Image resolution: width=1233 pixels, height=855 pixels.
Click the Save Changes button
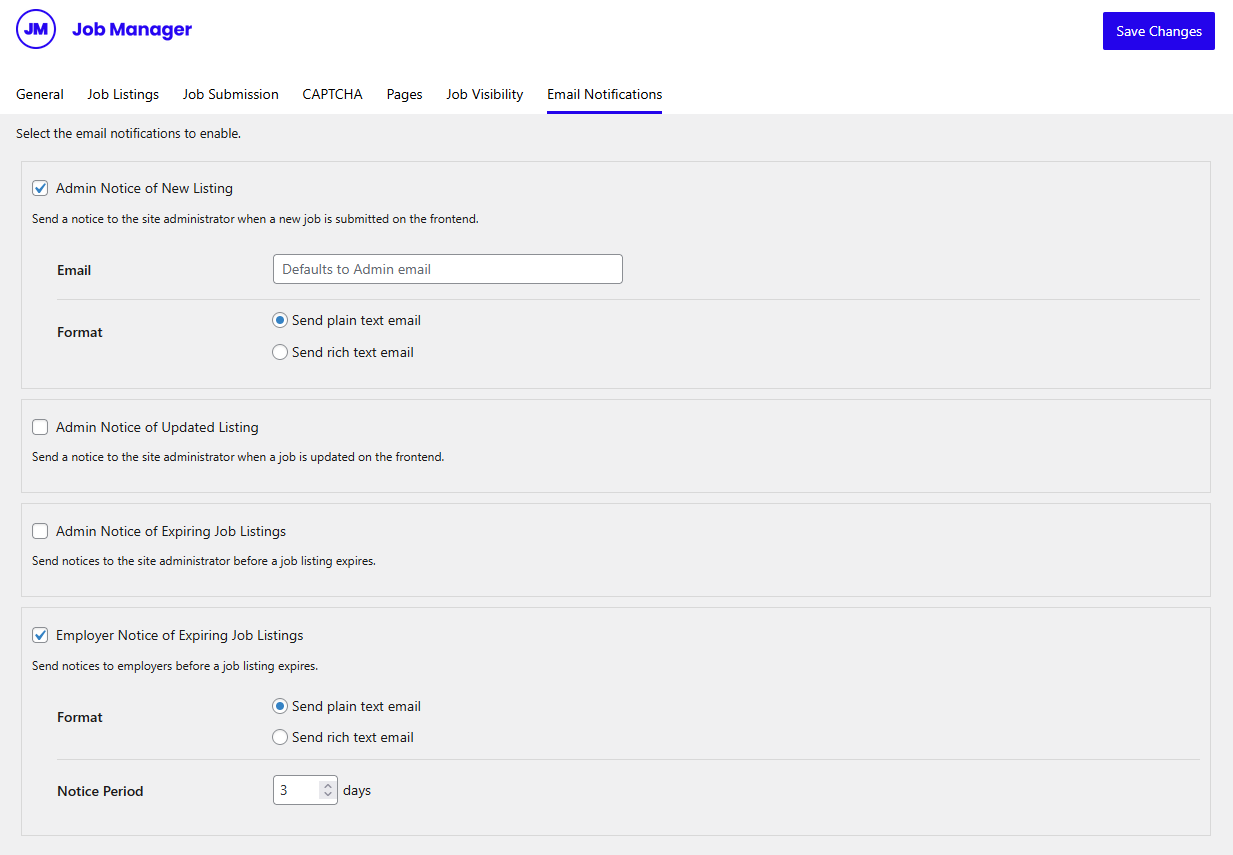(x=1158, y=31)
